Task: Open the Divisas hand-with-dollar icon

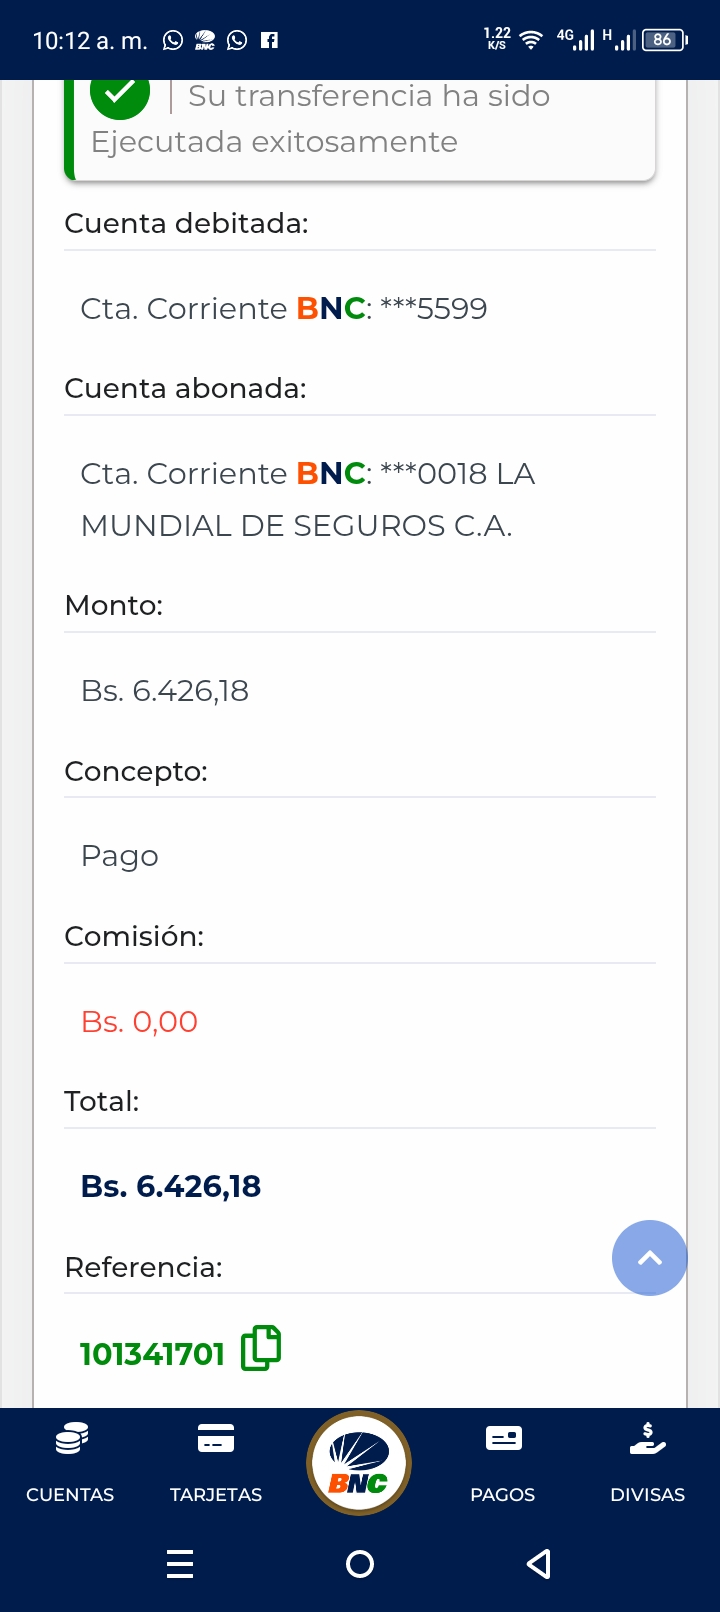Action: (648, 1438)
